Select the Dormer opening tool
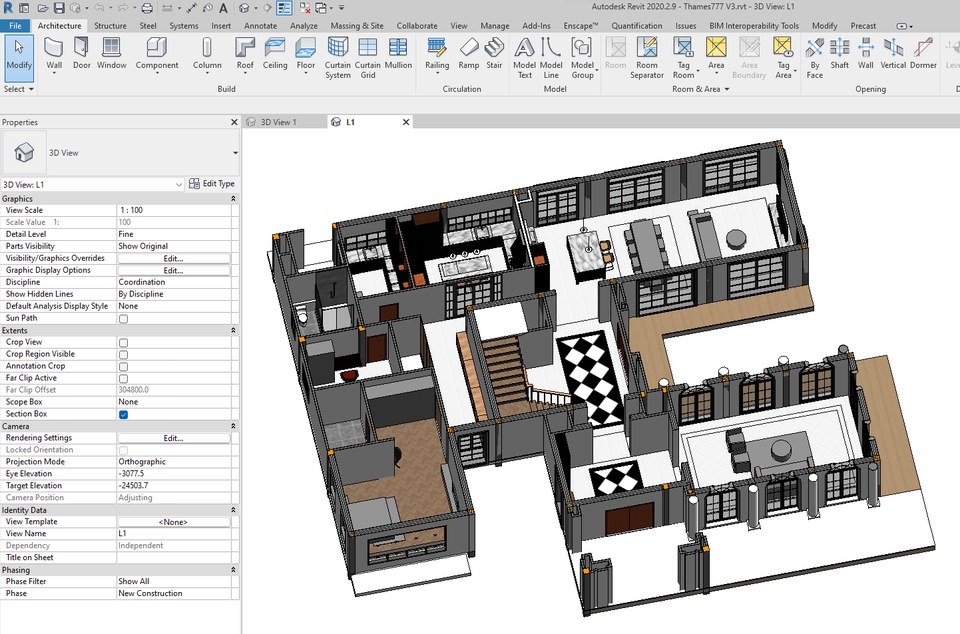The image size is (960, 634). 923,54
